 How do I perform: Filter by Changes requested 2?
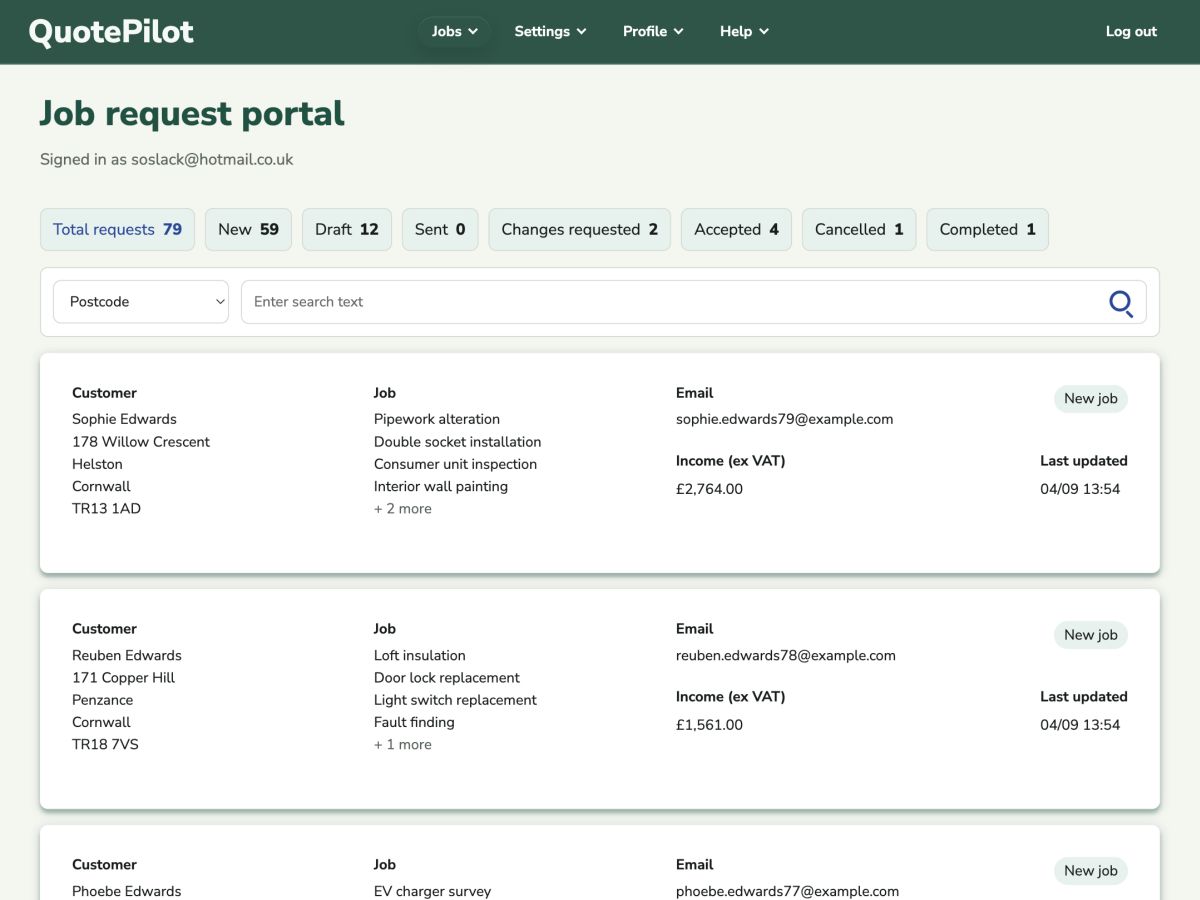coord(580,229)
